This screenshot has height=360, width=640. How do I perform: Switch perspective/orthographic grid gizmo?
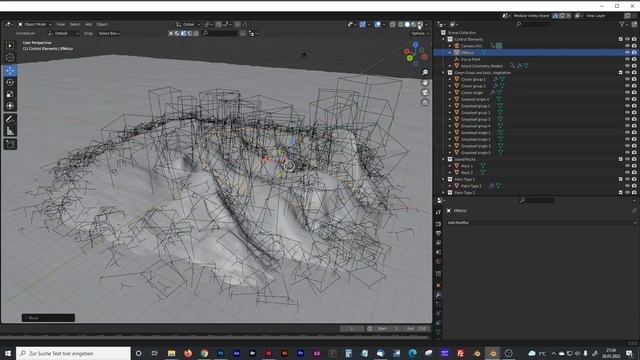(x=425, y=102)
